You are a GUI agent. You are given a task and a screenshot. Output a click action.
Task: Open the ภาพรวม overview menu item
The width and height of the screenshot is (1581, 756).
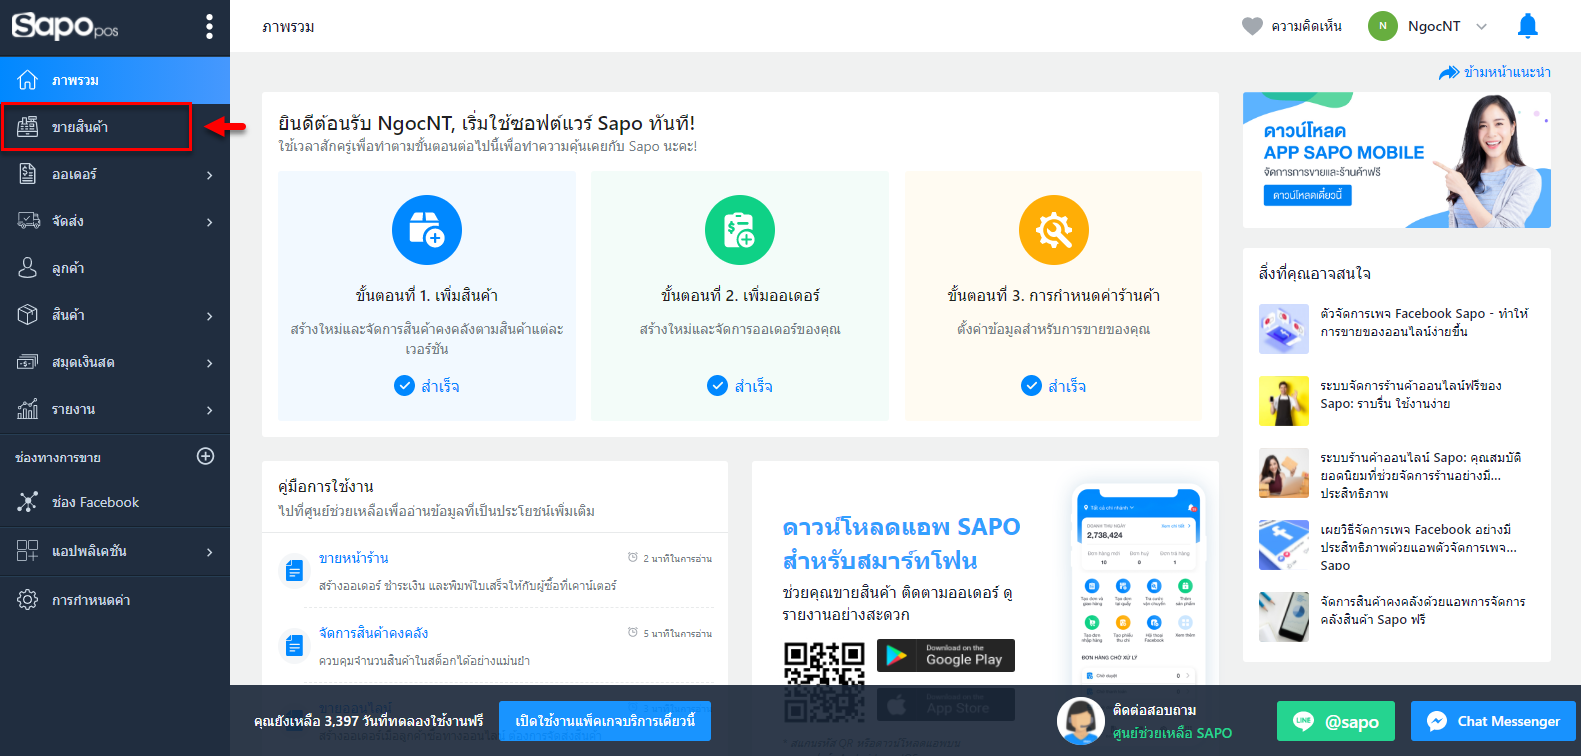click(115, 80)
